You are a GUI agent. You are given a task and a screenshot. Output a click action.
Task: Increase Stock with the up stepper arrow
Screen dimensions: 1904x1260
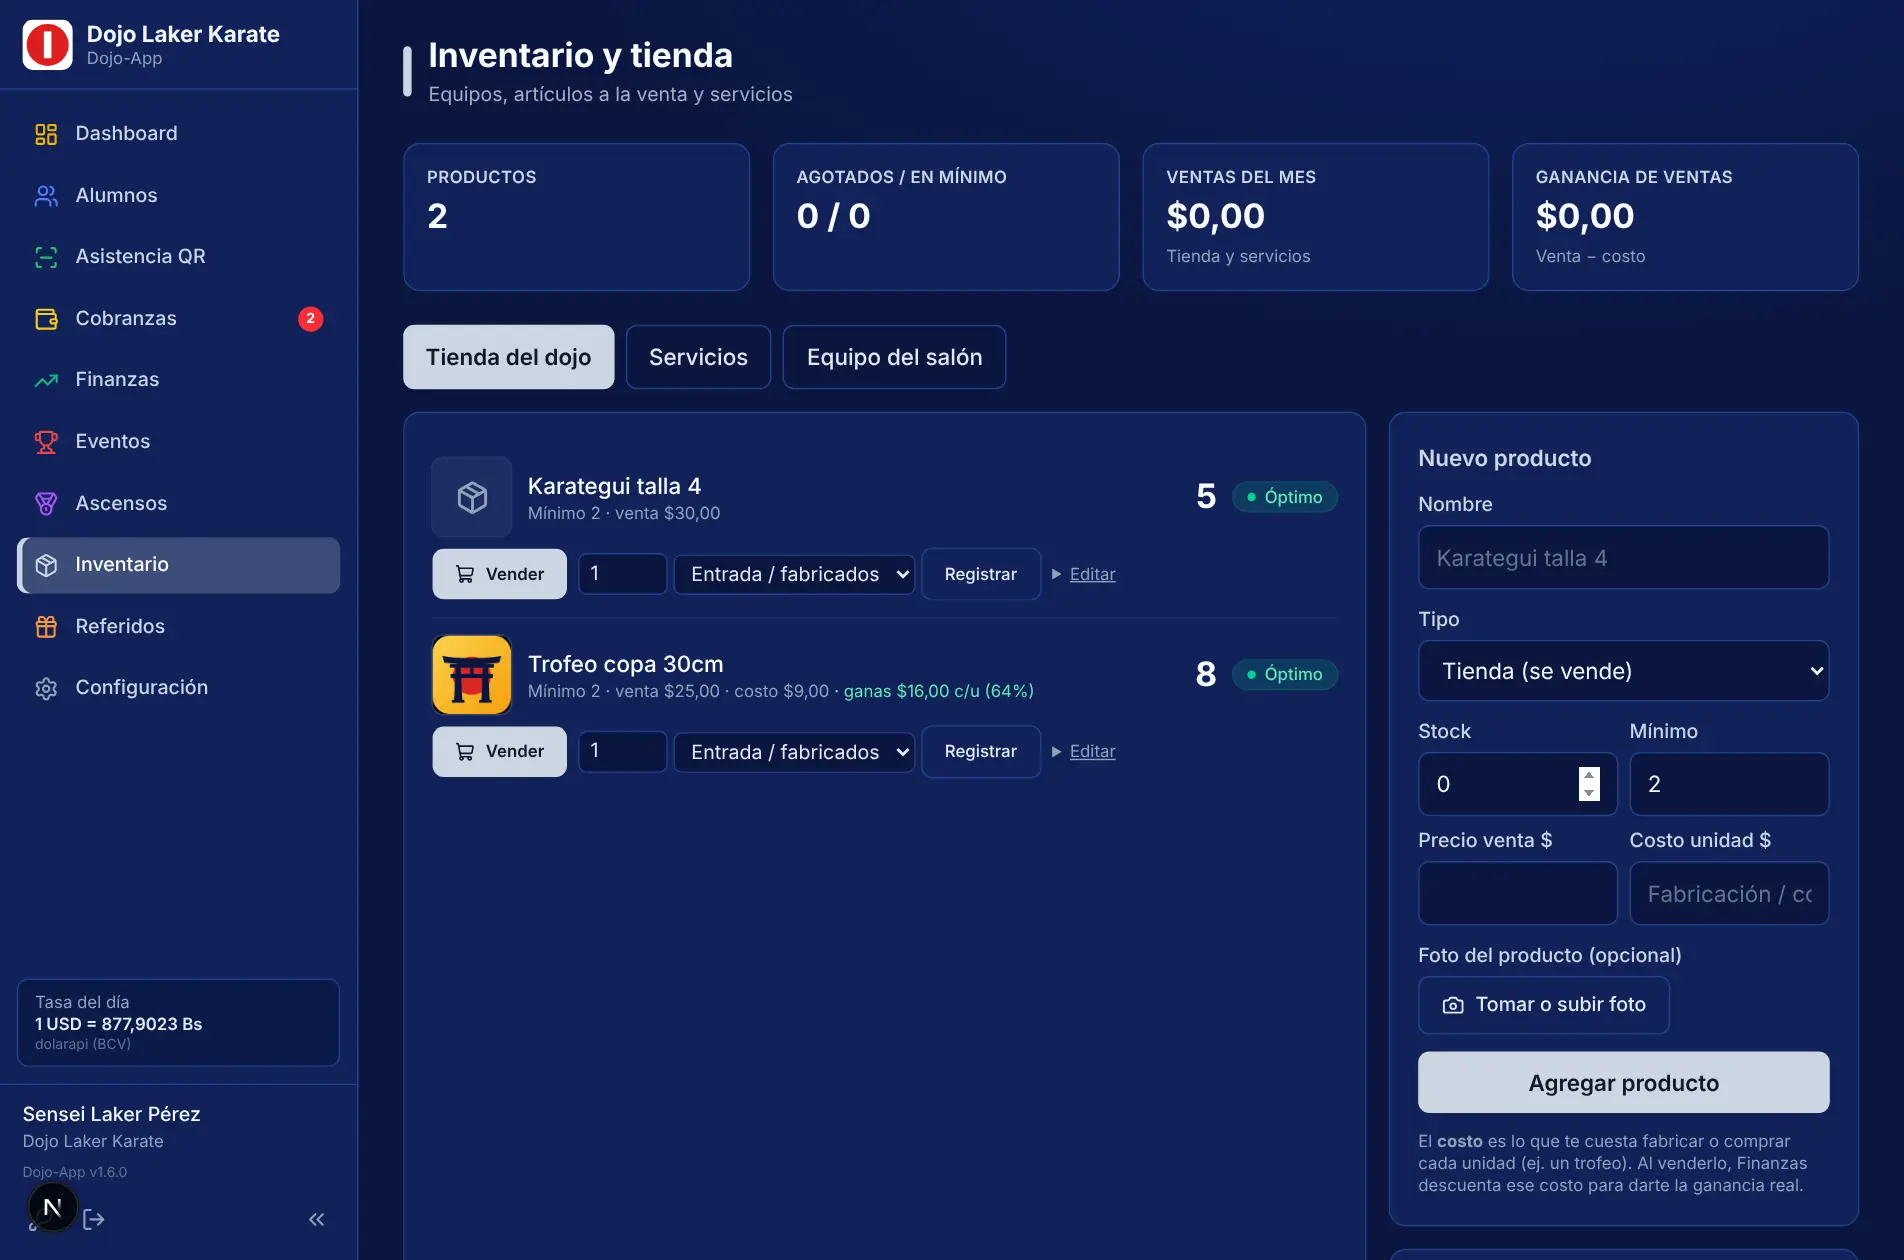tap(1589, 776)
